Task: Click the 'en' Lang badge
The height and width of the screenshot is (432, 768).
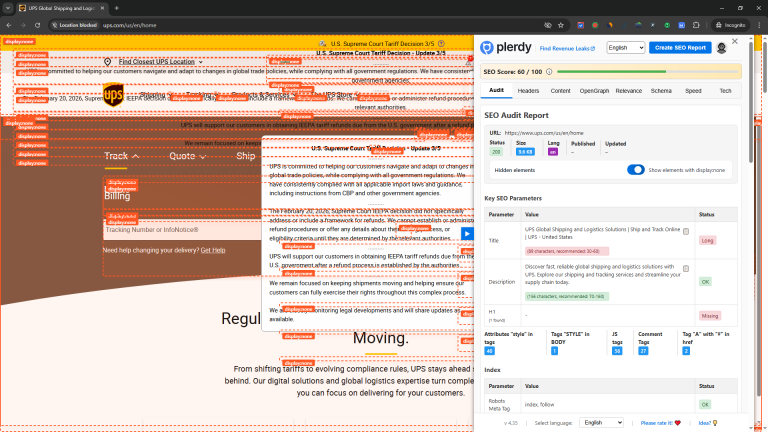Action: tap(553, 152)
